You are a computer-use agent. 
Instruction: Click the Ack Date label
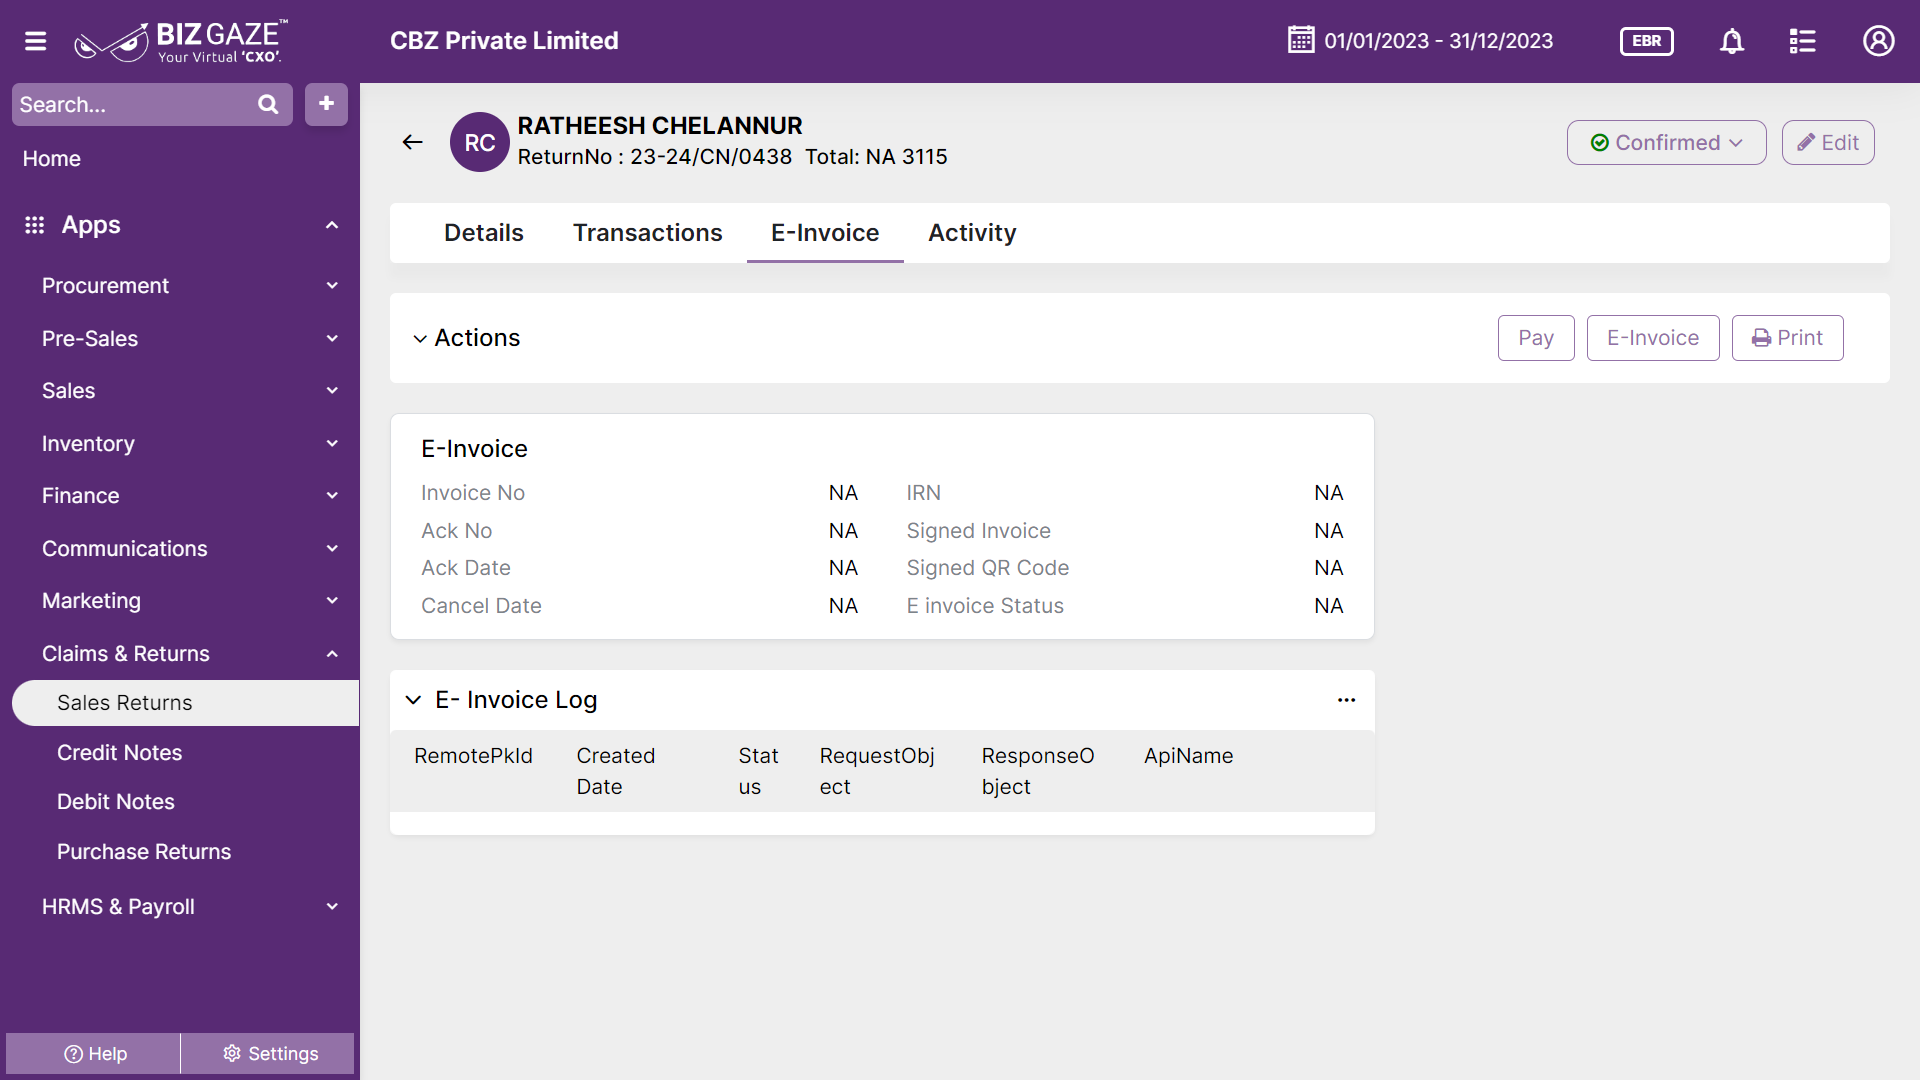tap(465, 568)
